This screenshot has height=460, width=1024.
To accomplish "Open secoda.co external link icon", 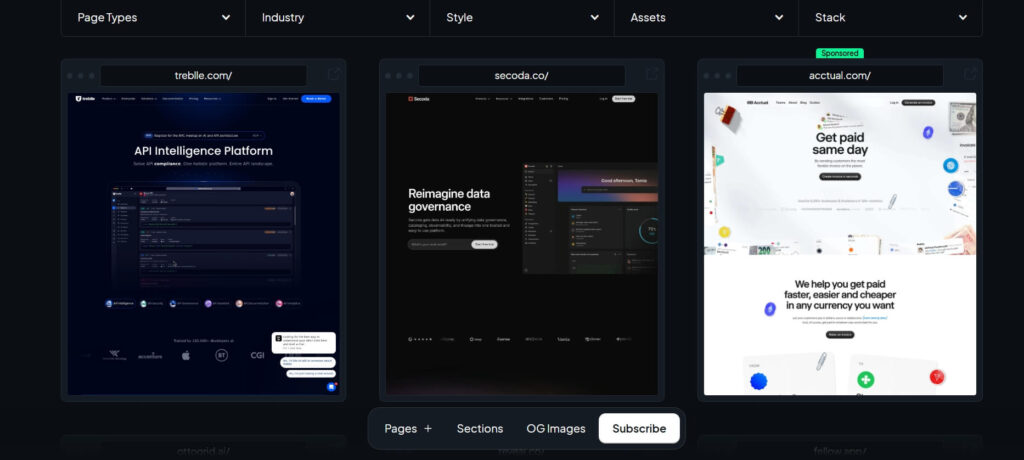I will pyautogui.click(x=652, y=74).
